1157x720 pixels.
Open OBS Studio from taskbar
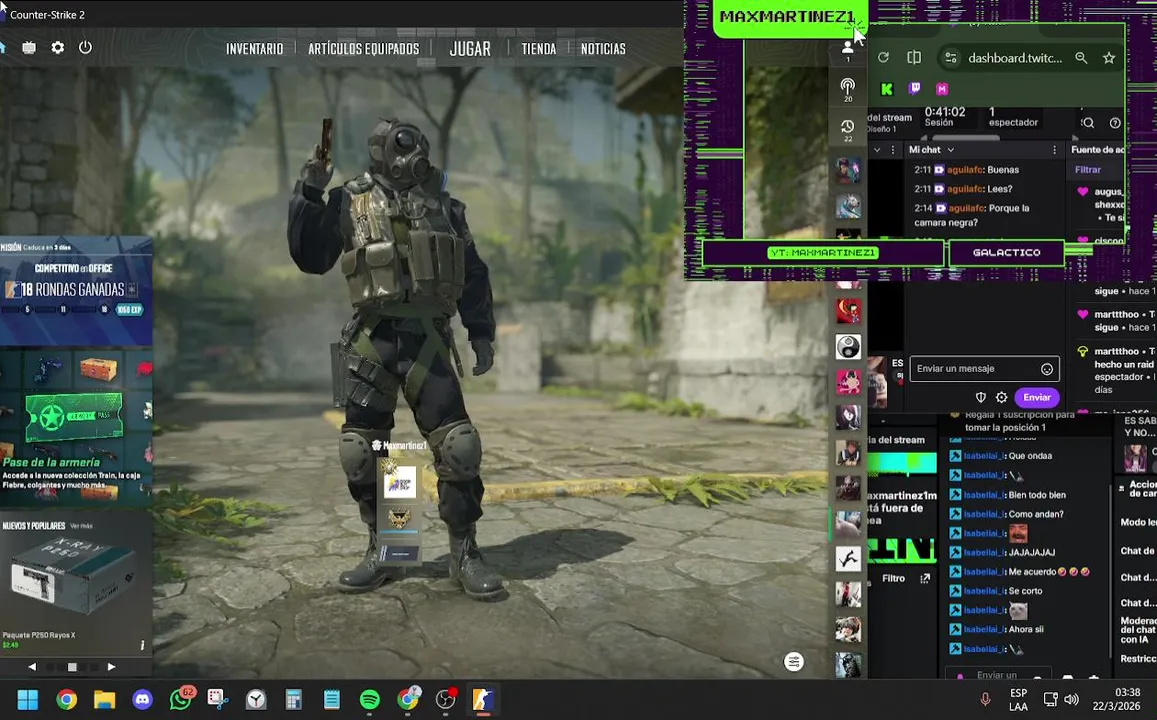(x=446, y=699)
